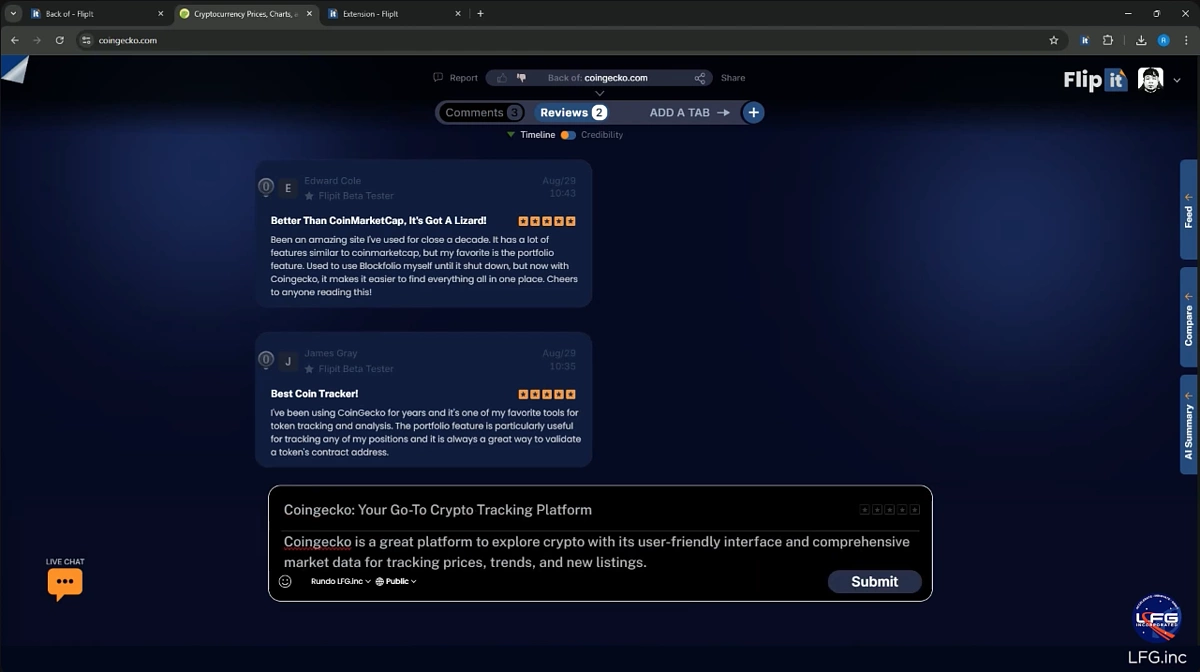Screen dimensions: 1200x672
Task: Select the Reviews tab
Action: click(572, 113)
